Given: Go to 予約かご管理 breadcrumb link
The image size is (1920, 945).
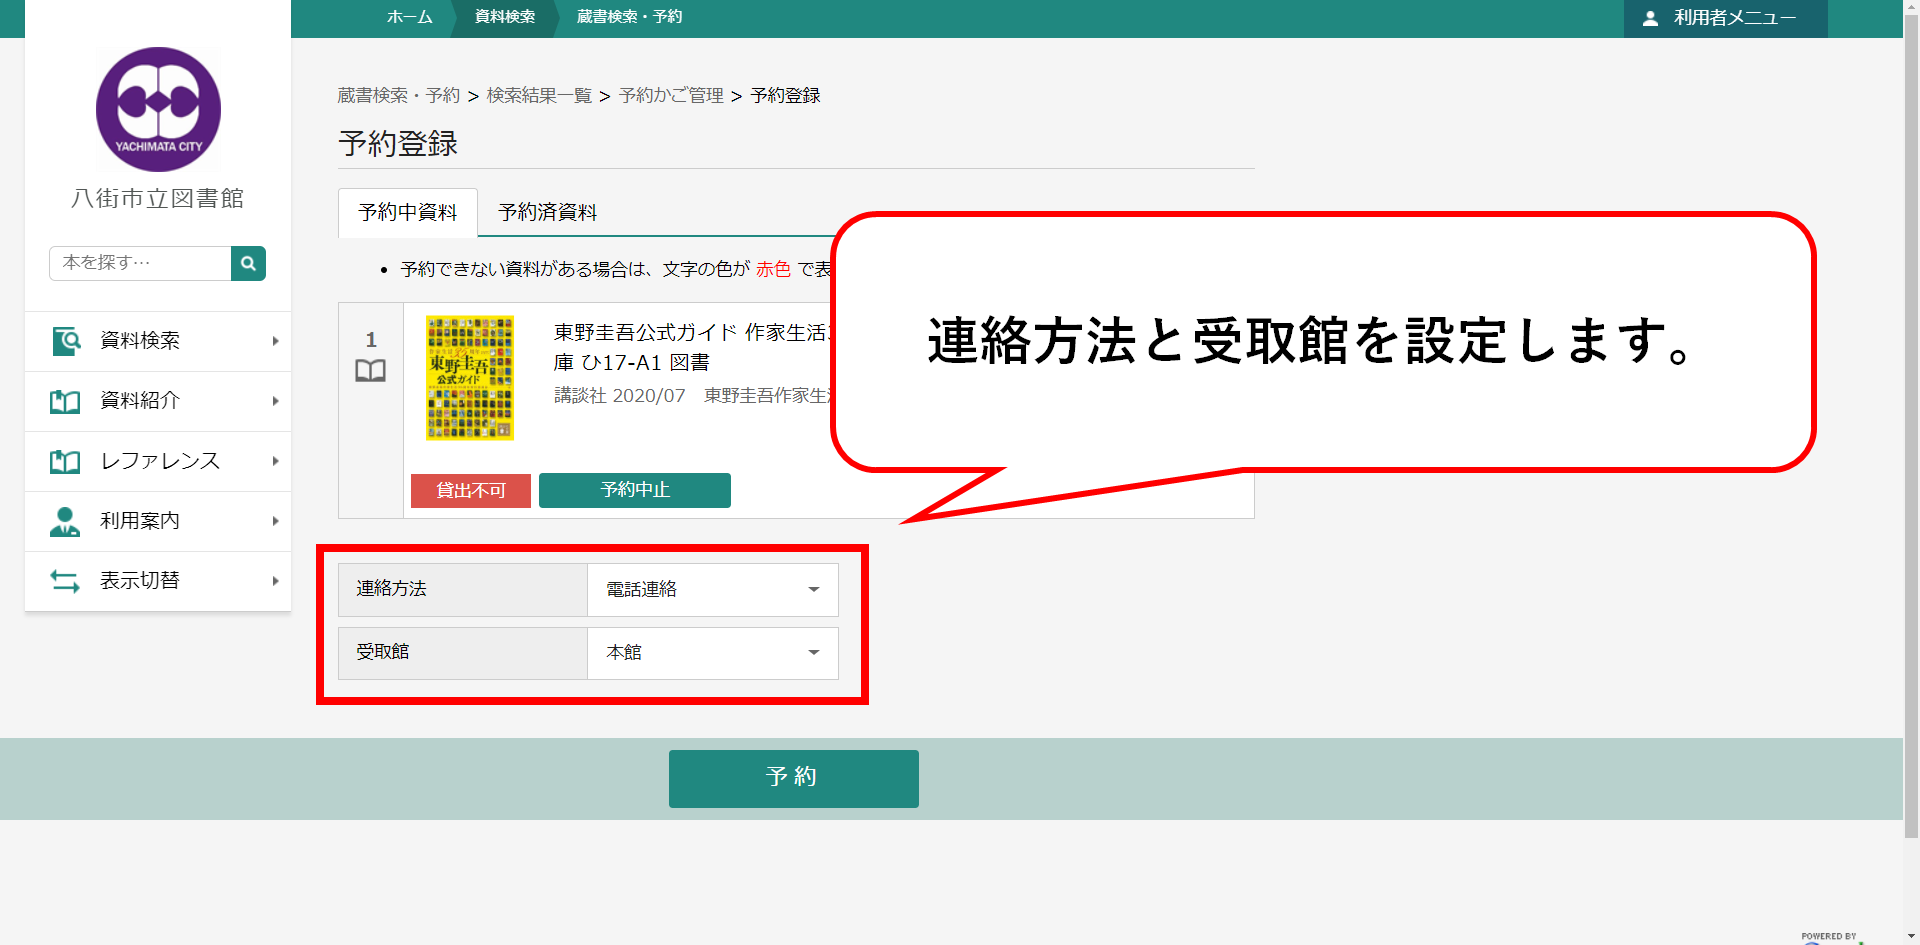Looking at the screenshot, I should coord(671,95).
